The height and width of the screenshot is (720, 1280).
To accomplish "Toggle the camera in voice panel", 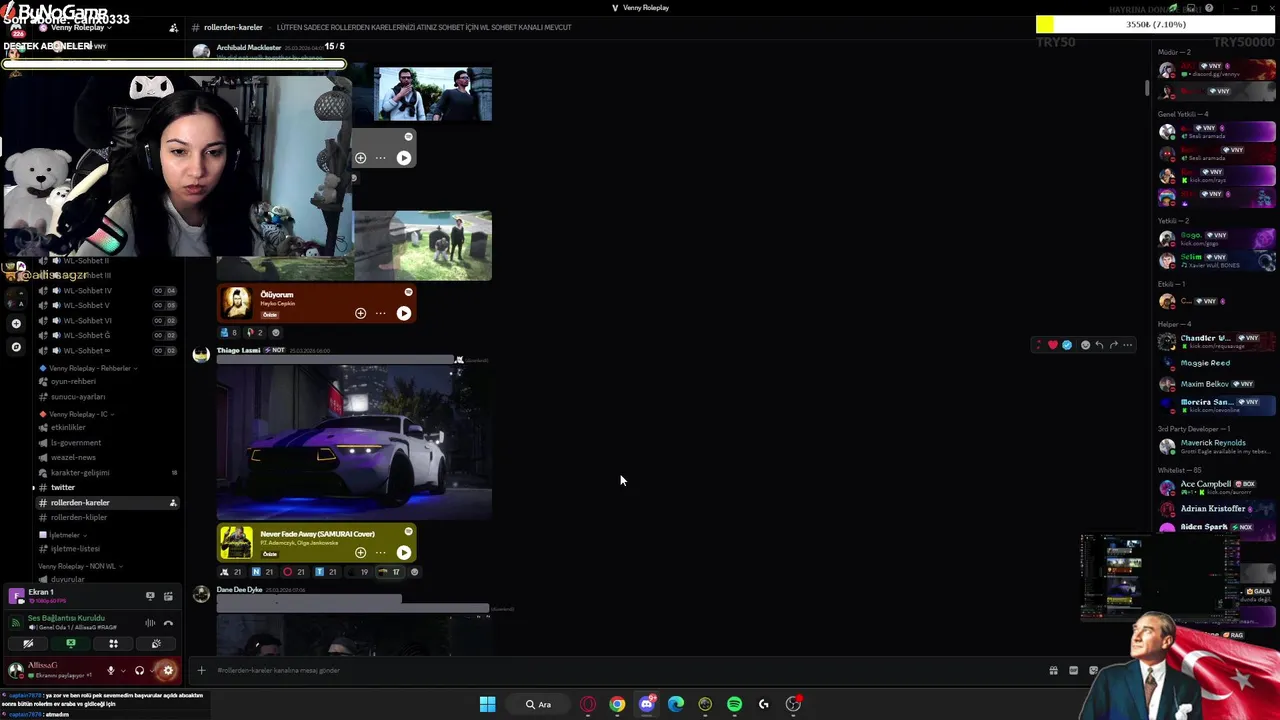I will (28, 644).
